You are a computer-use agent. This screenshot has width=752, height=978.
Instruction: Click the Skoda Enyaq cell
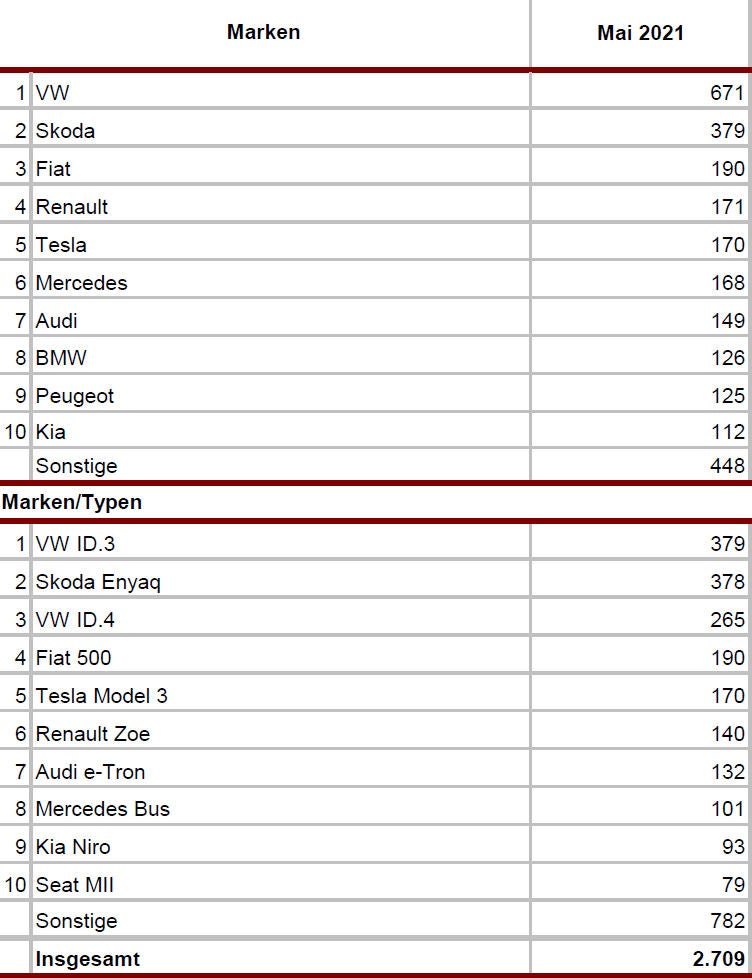(281, 581)
